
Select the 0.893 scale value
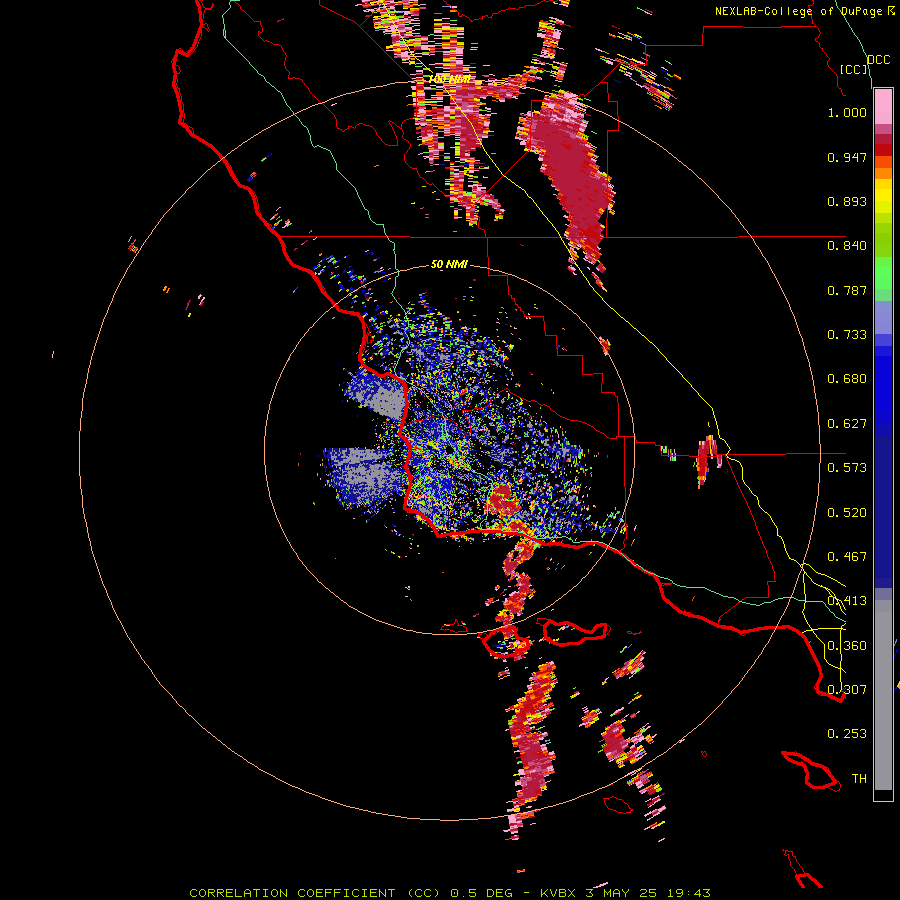pyautogui.click(x=847, y=201)
